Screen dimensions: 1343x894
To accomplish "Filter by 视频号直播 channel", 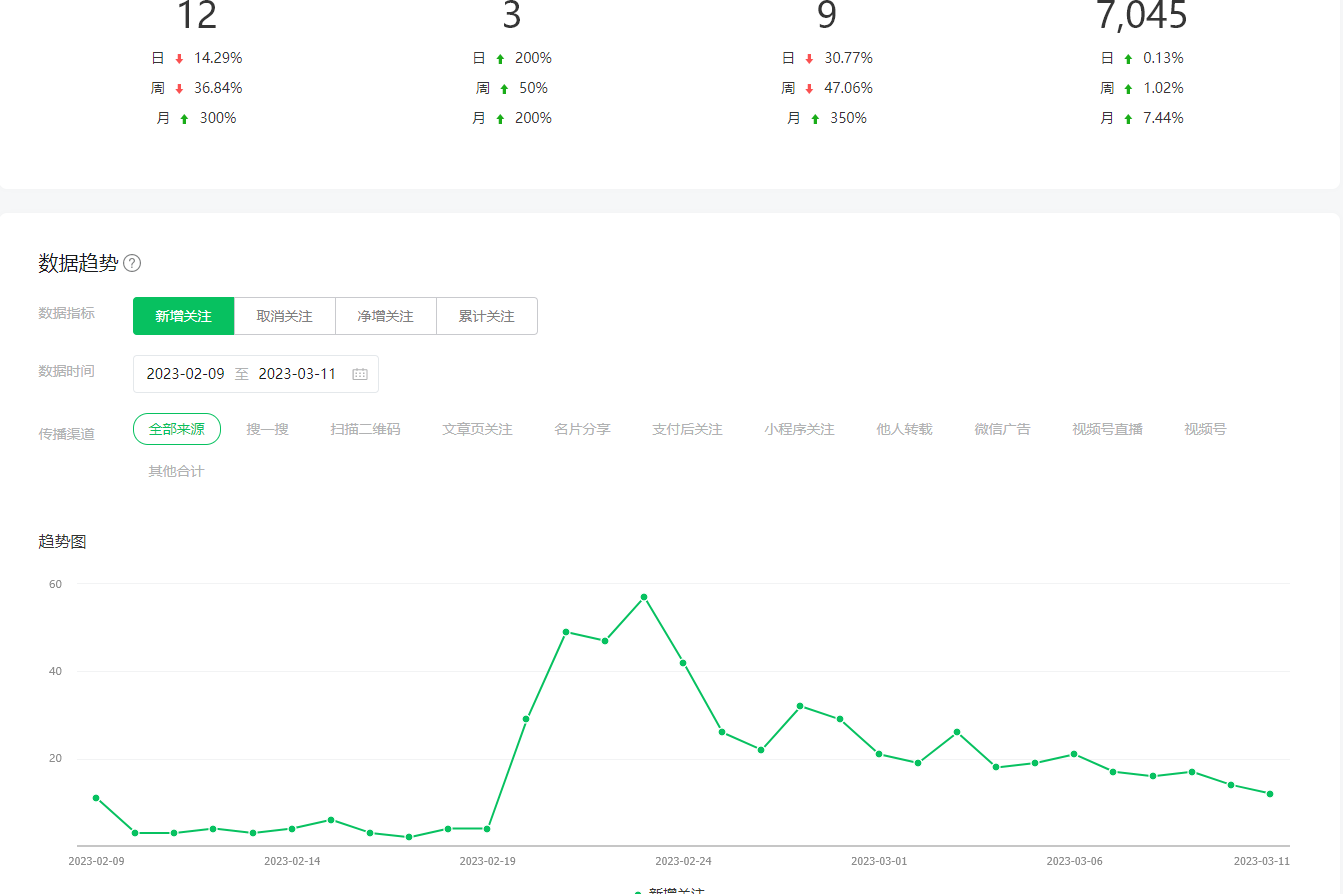I will (x=1108, y=429).
